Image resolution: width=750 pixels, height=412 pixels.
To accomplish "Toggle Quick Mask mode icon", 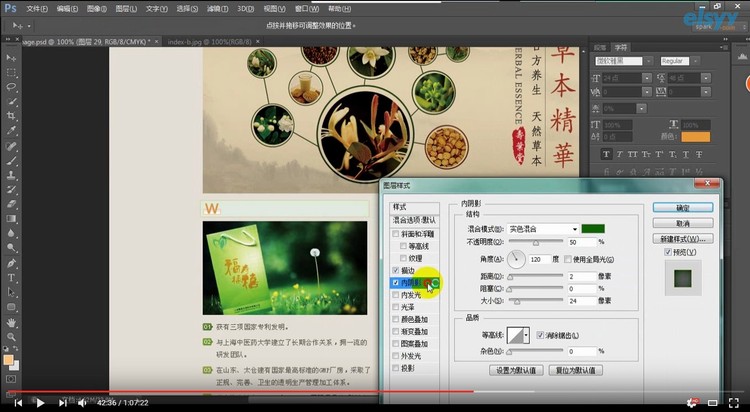I will [11, 379].
